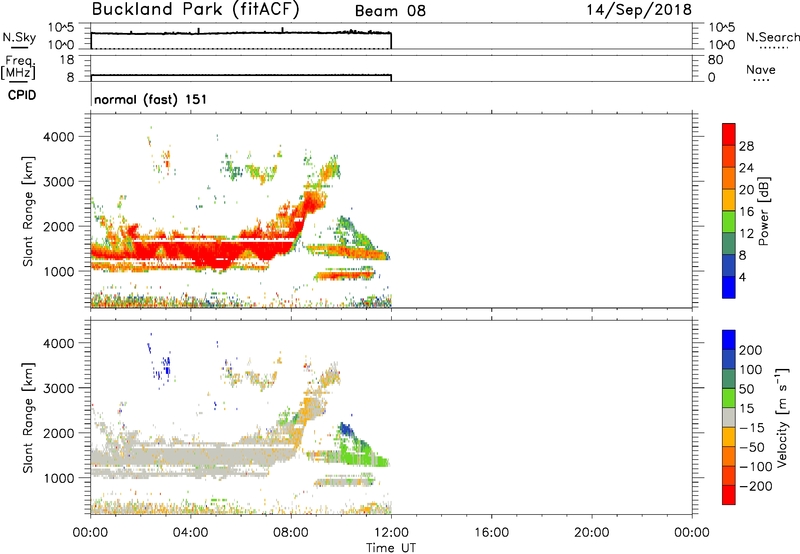Pick the blue bottom of power colorbar
The width and height of the screenshot is (800, 554).
click(729, 287)
